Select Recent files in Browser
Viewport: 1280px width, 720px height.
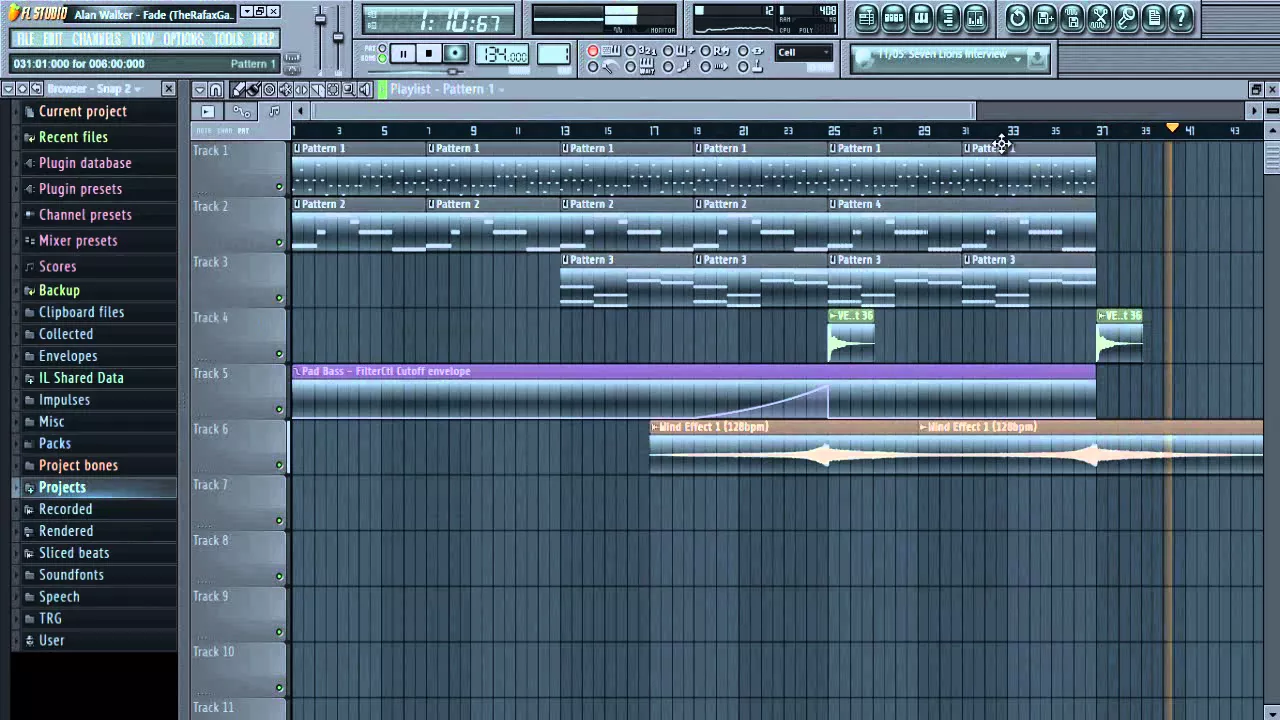click(73, 137)
